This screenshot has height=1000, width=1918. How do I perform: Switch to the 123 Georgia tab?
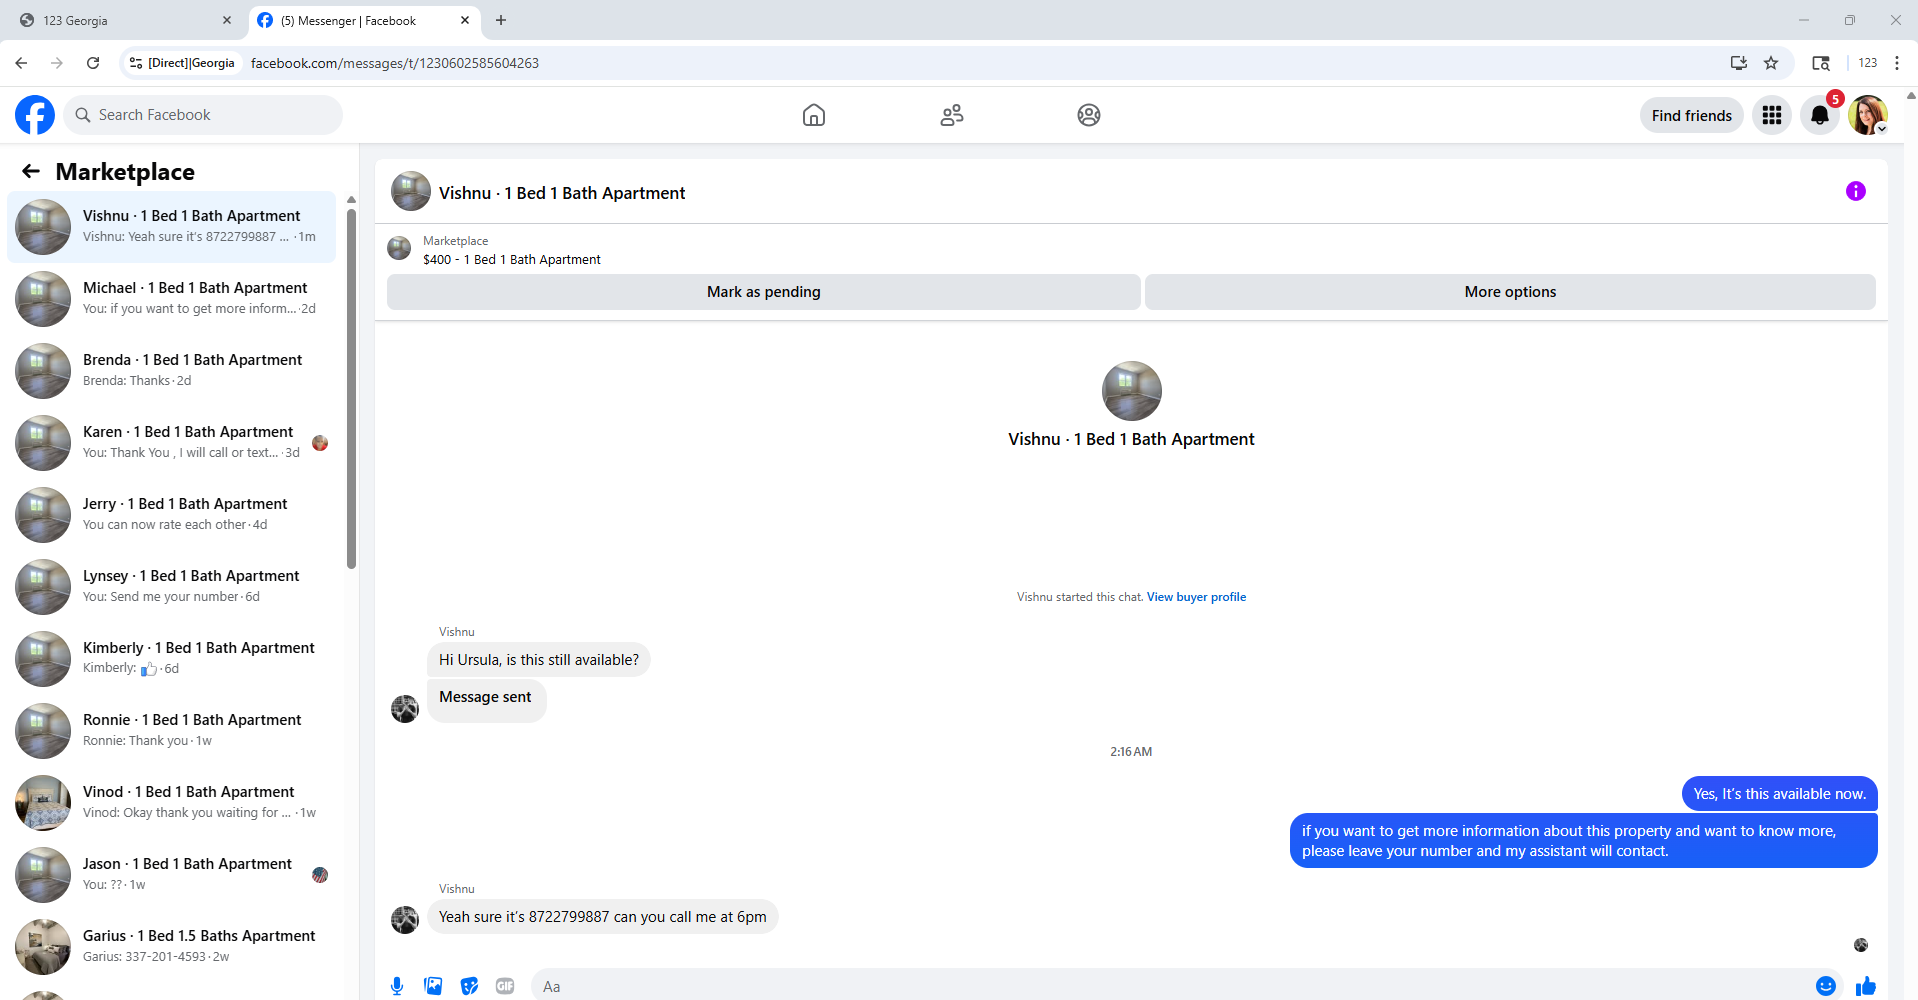[x=125, y=20]
